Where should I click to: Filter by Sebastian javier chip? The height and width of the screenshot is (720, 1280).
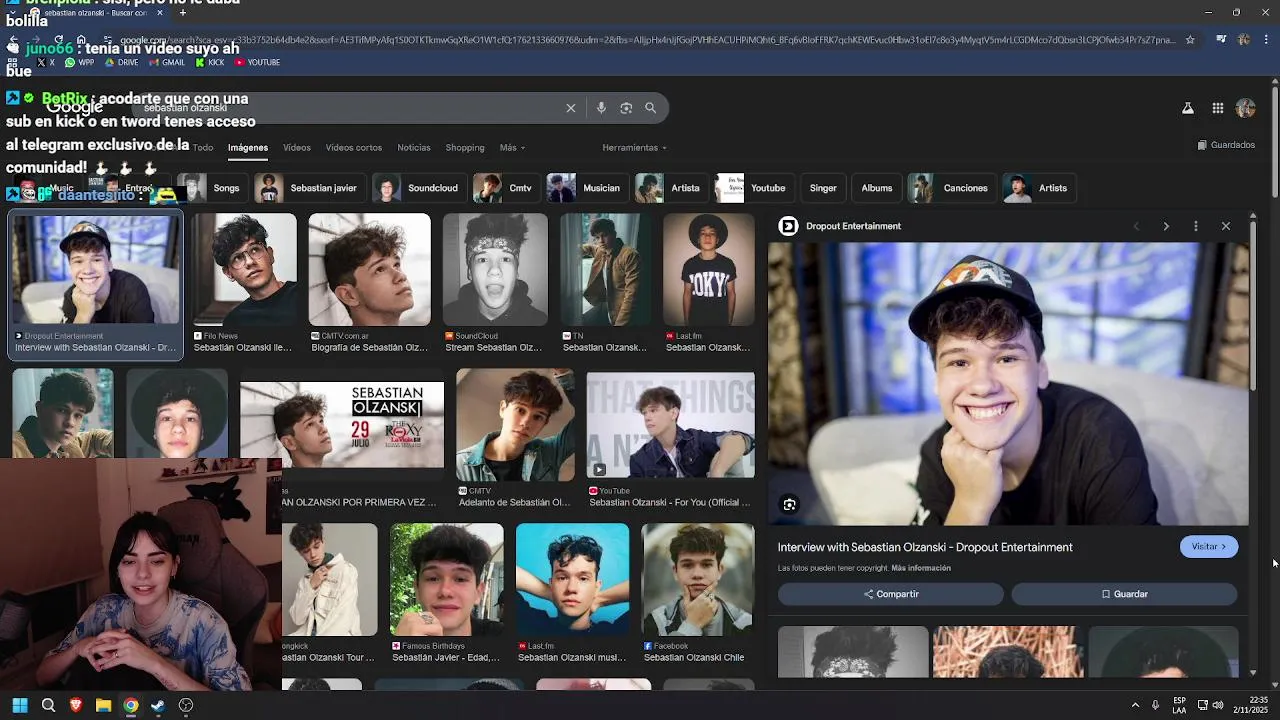[x=309, y=188]
